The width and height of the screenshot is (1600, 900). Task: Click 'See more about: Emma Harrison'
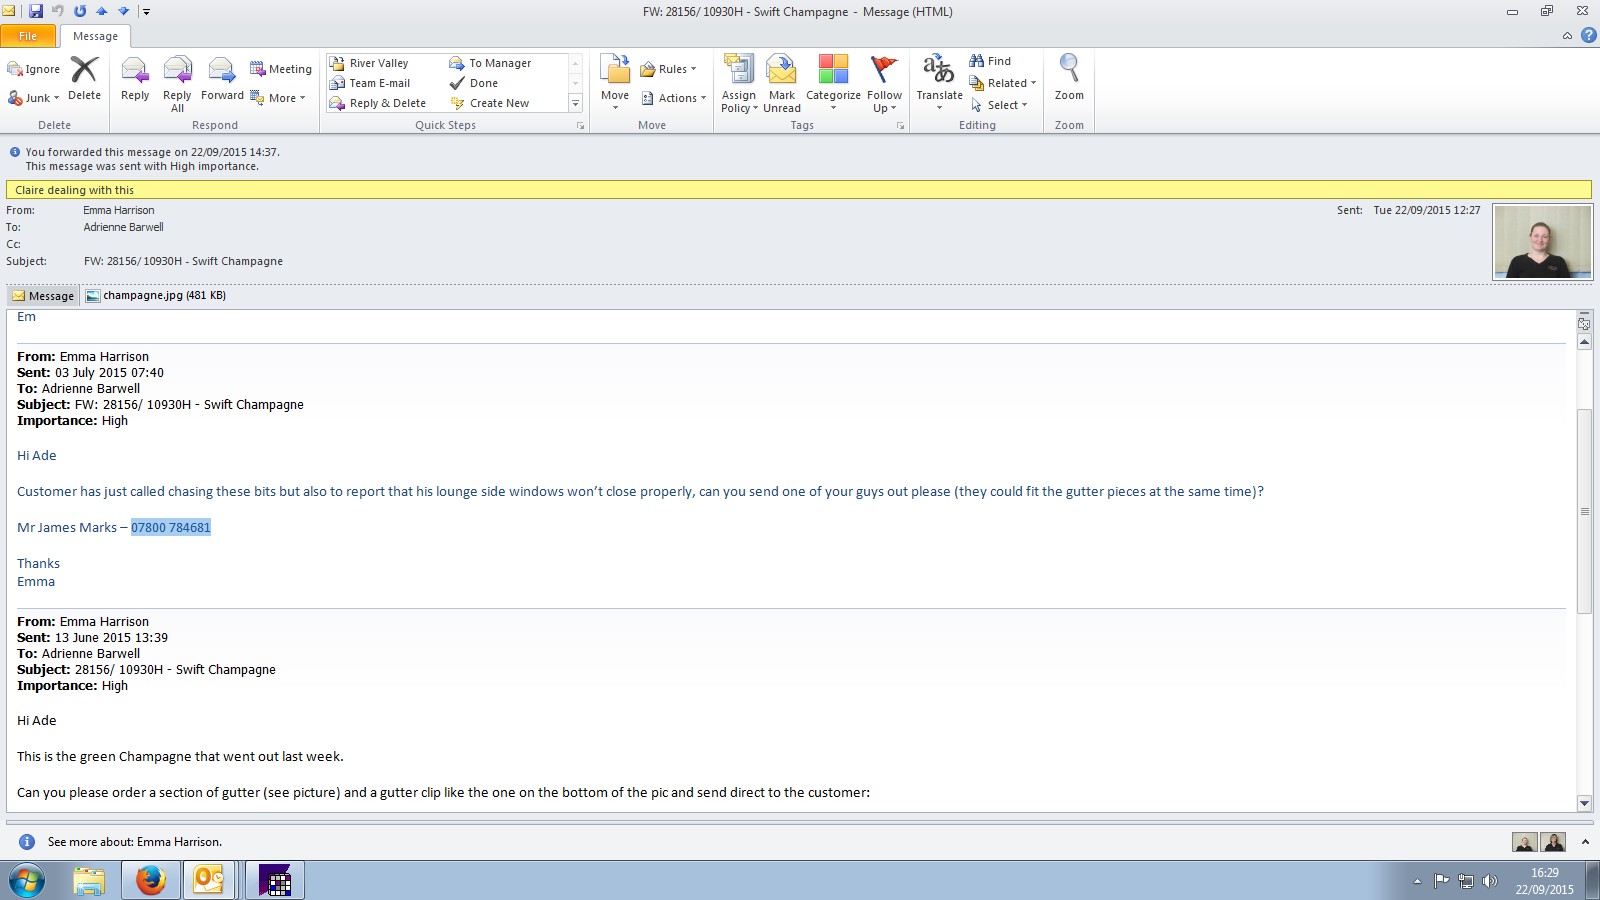coord(135,842)
